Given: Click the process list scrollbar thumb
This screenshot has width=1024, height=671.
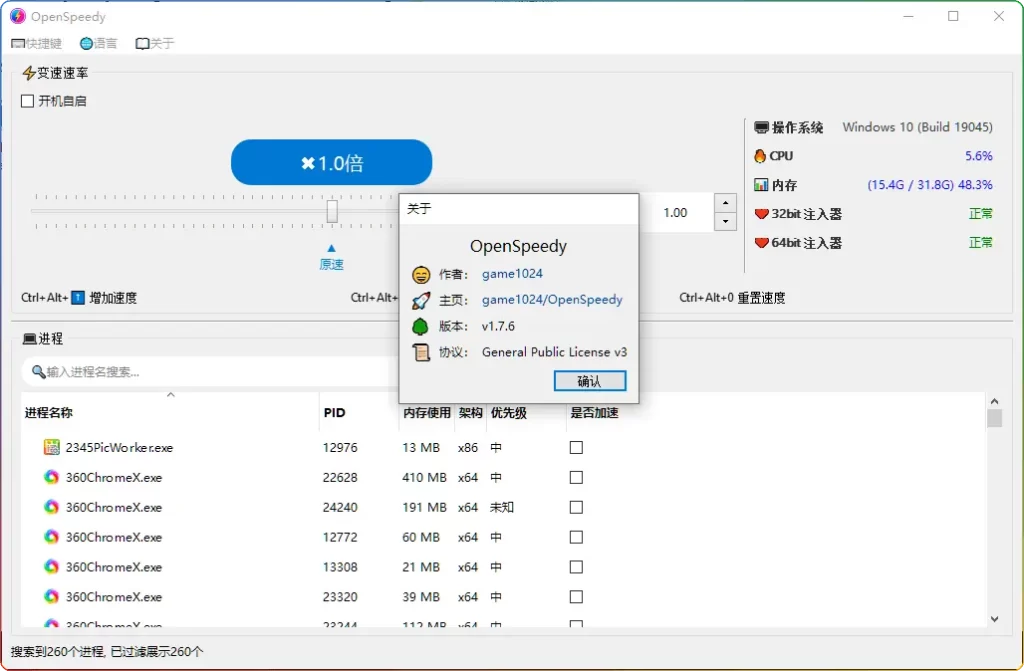Looking at the screenshot, I should click(995, 418).
